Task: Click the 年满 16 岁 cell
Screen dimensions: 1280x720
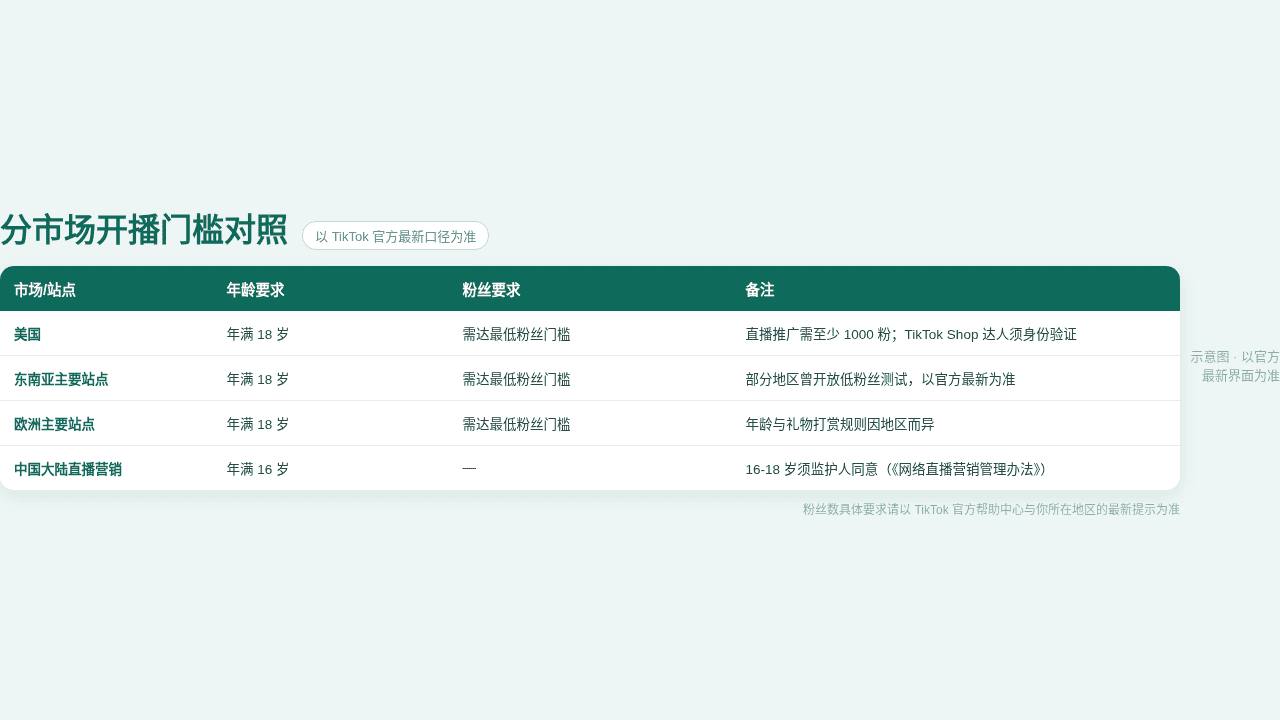Action: click(258, 469)
